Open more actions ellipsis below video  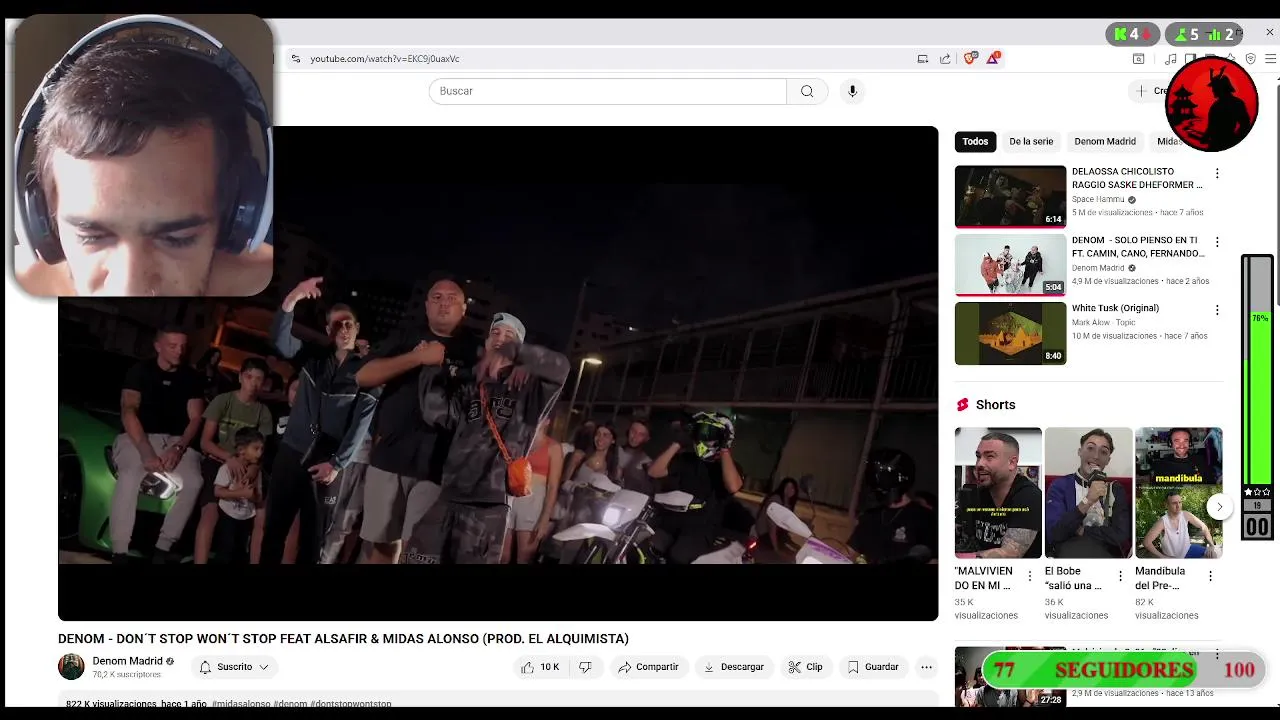click(926, 667)
